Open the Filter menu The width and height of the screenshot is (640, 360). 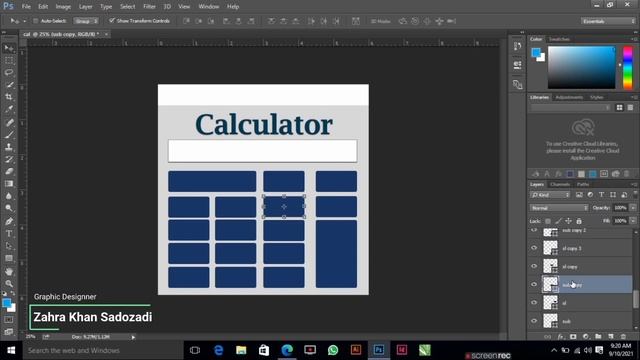149,7
